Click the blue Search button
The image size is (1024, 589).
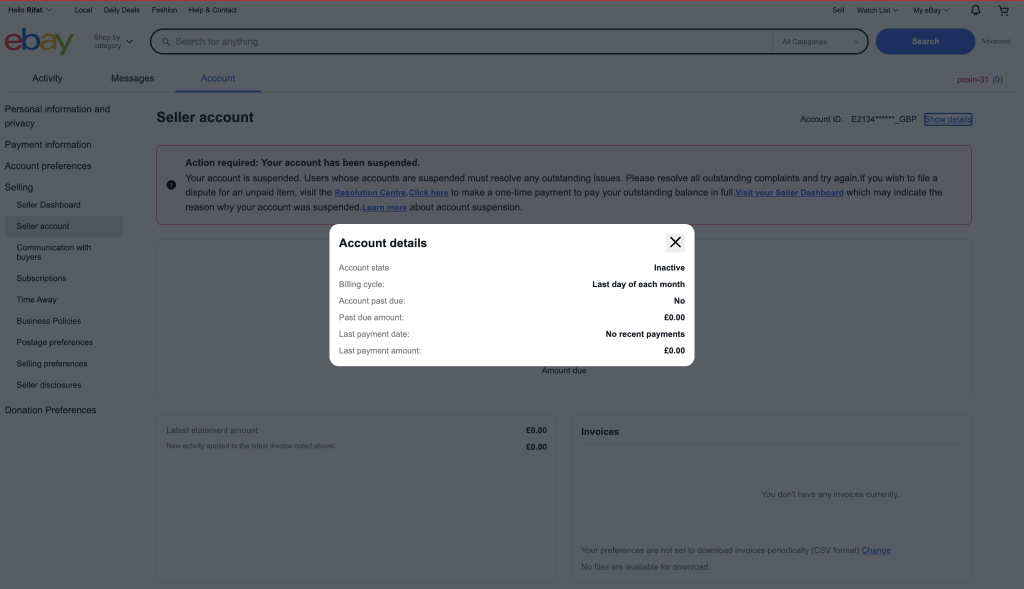tap(925, 41)
